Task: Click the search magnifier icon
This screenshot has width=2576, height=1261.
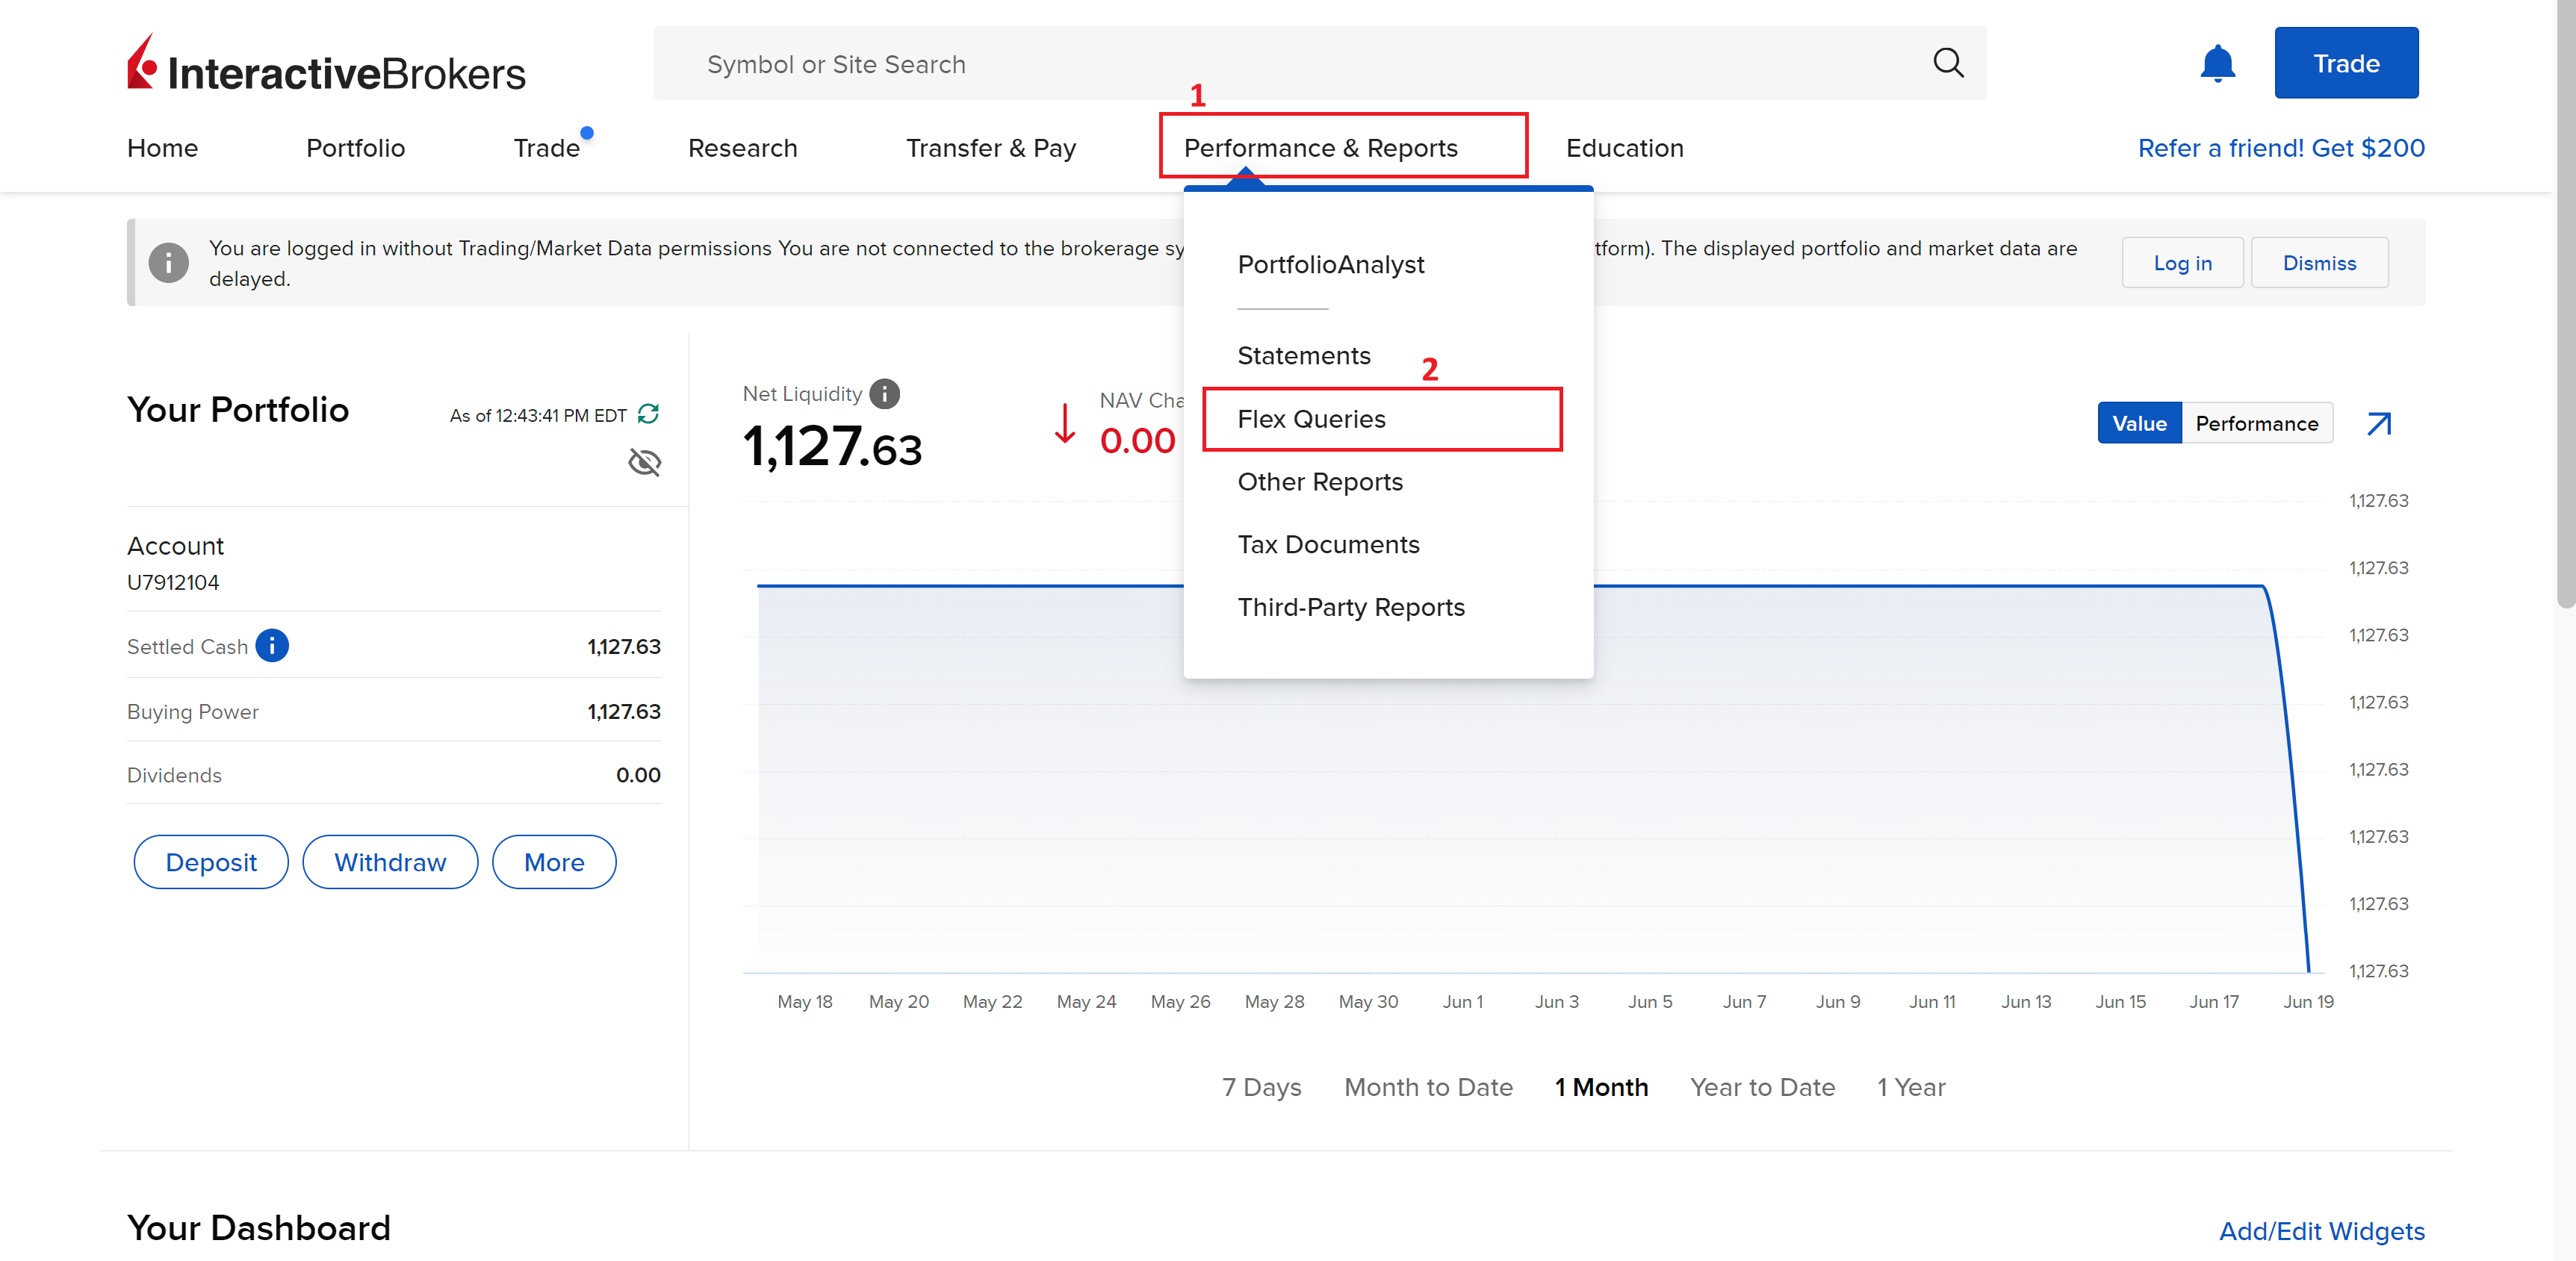Action: 1947,63
